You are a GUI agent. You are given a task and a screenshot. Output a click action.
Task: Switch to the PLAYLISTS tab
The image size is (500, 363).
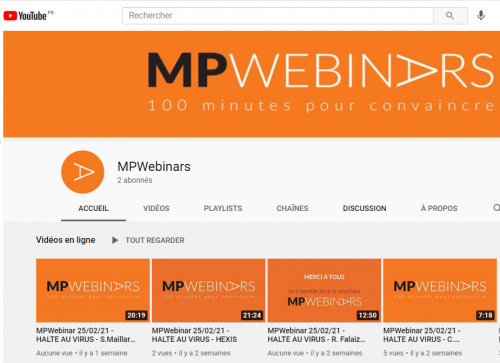click(x=223, y=208)
